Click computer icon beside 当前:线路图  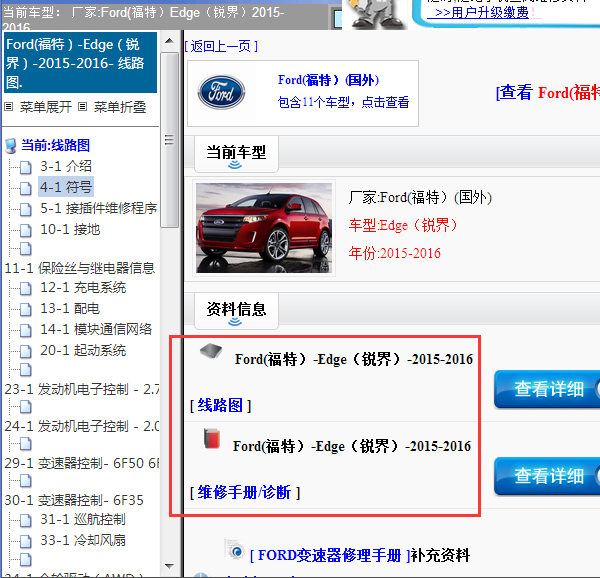point(11,146)
